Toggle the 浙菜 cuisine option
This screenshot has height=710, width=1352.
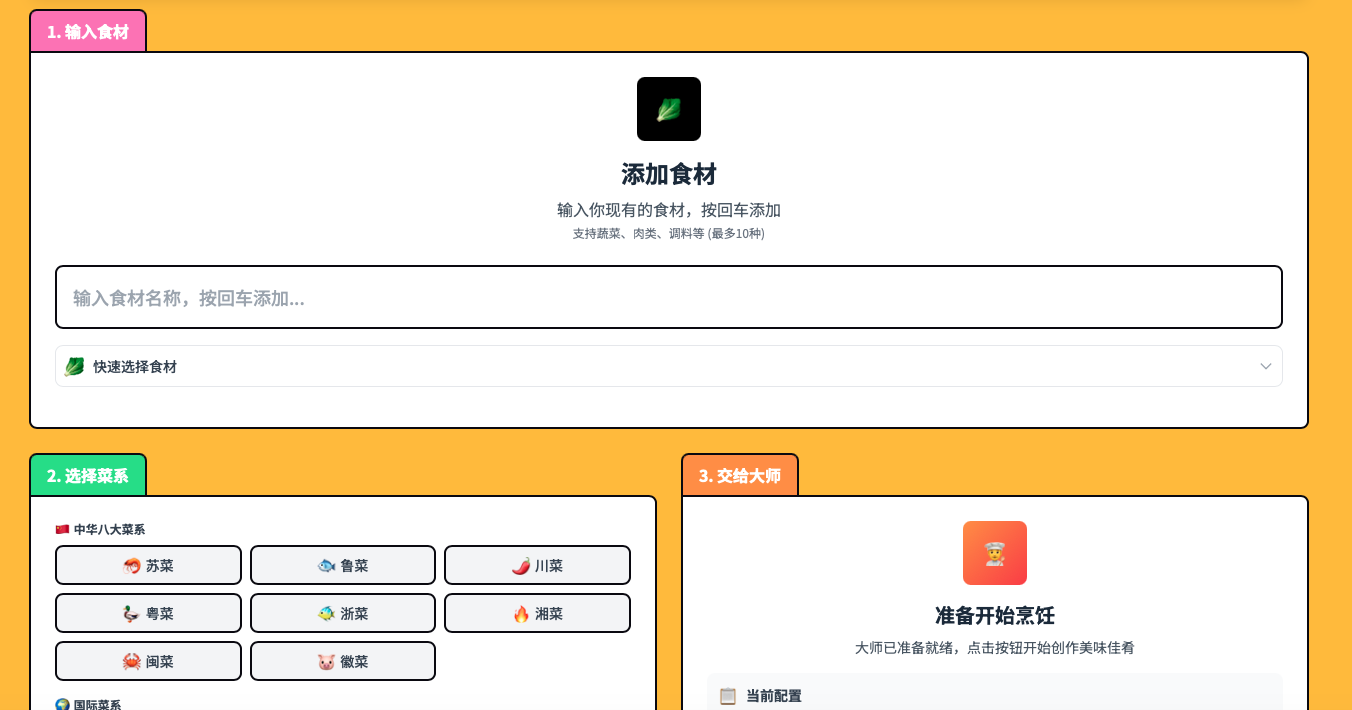pyautogui.click(x=342, y=613)
